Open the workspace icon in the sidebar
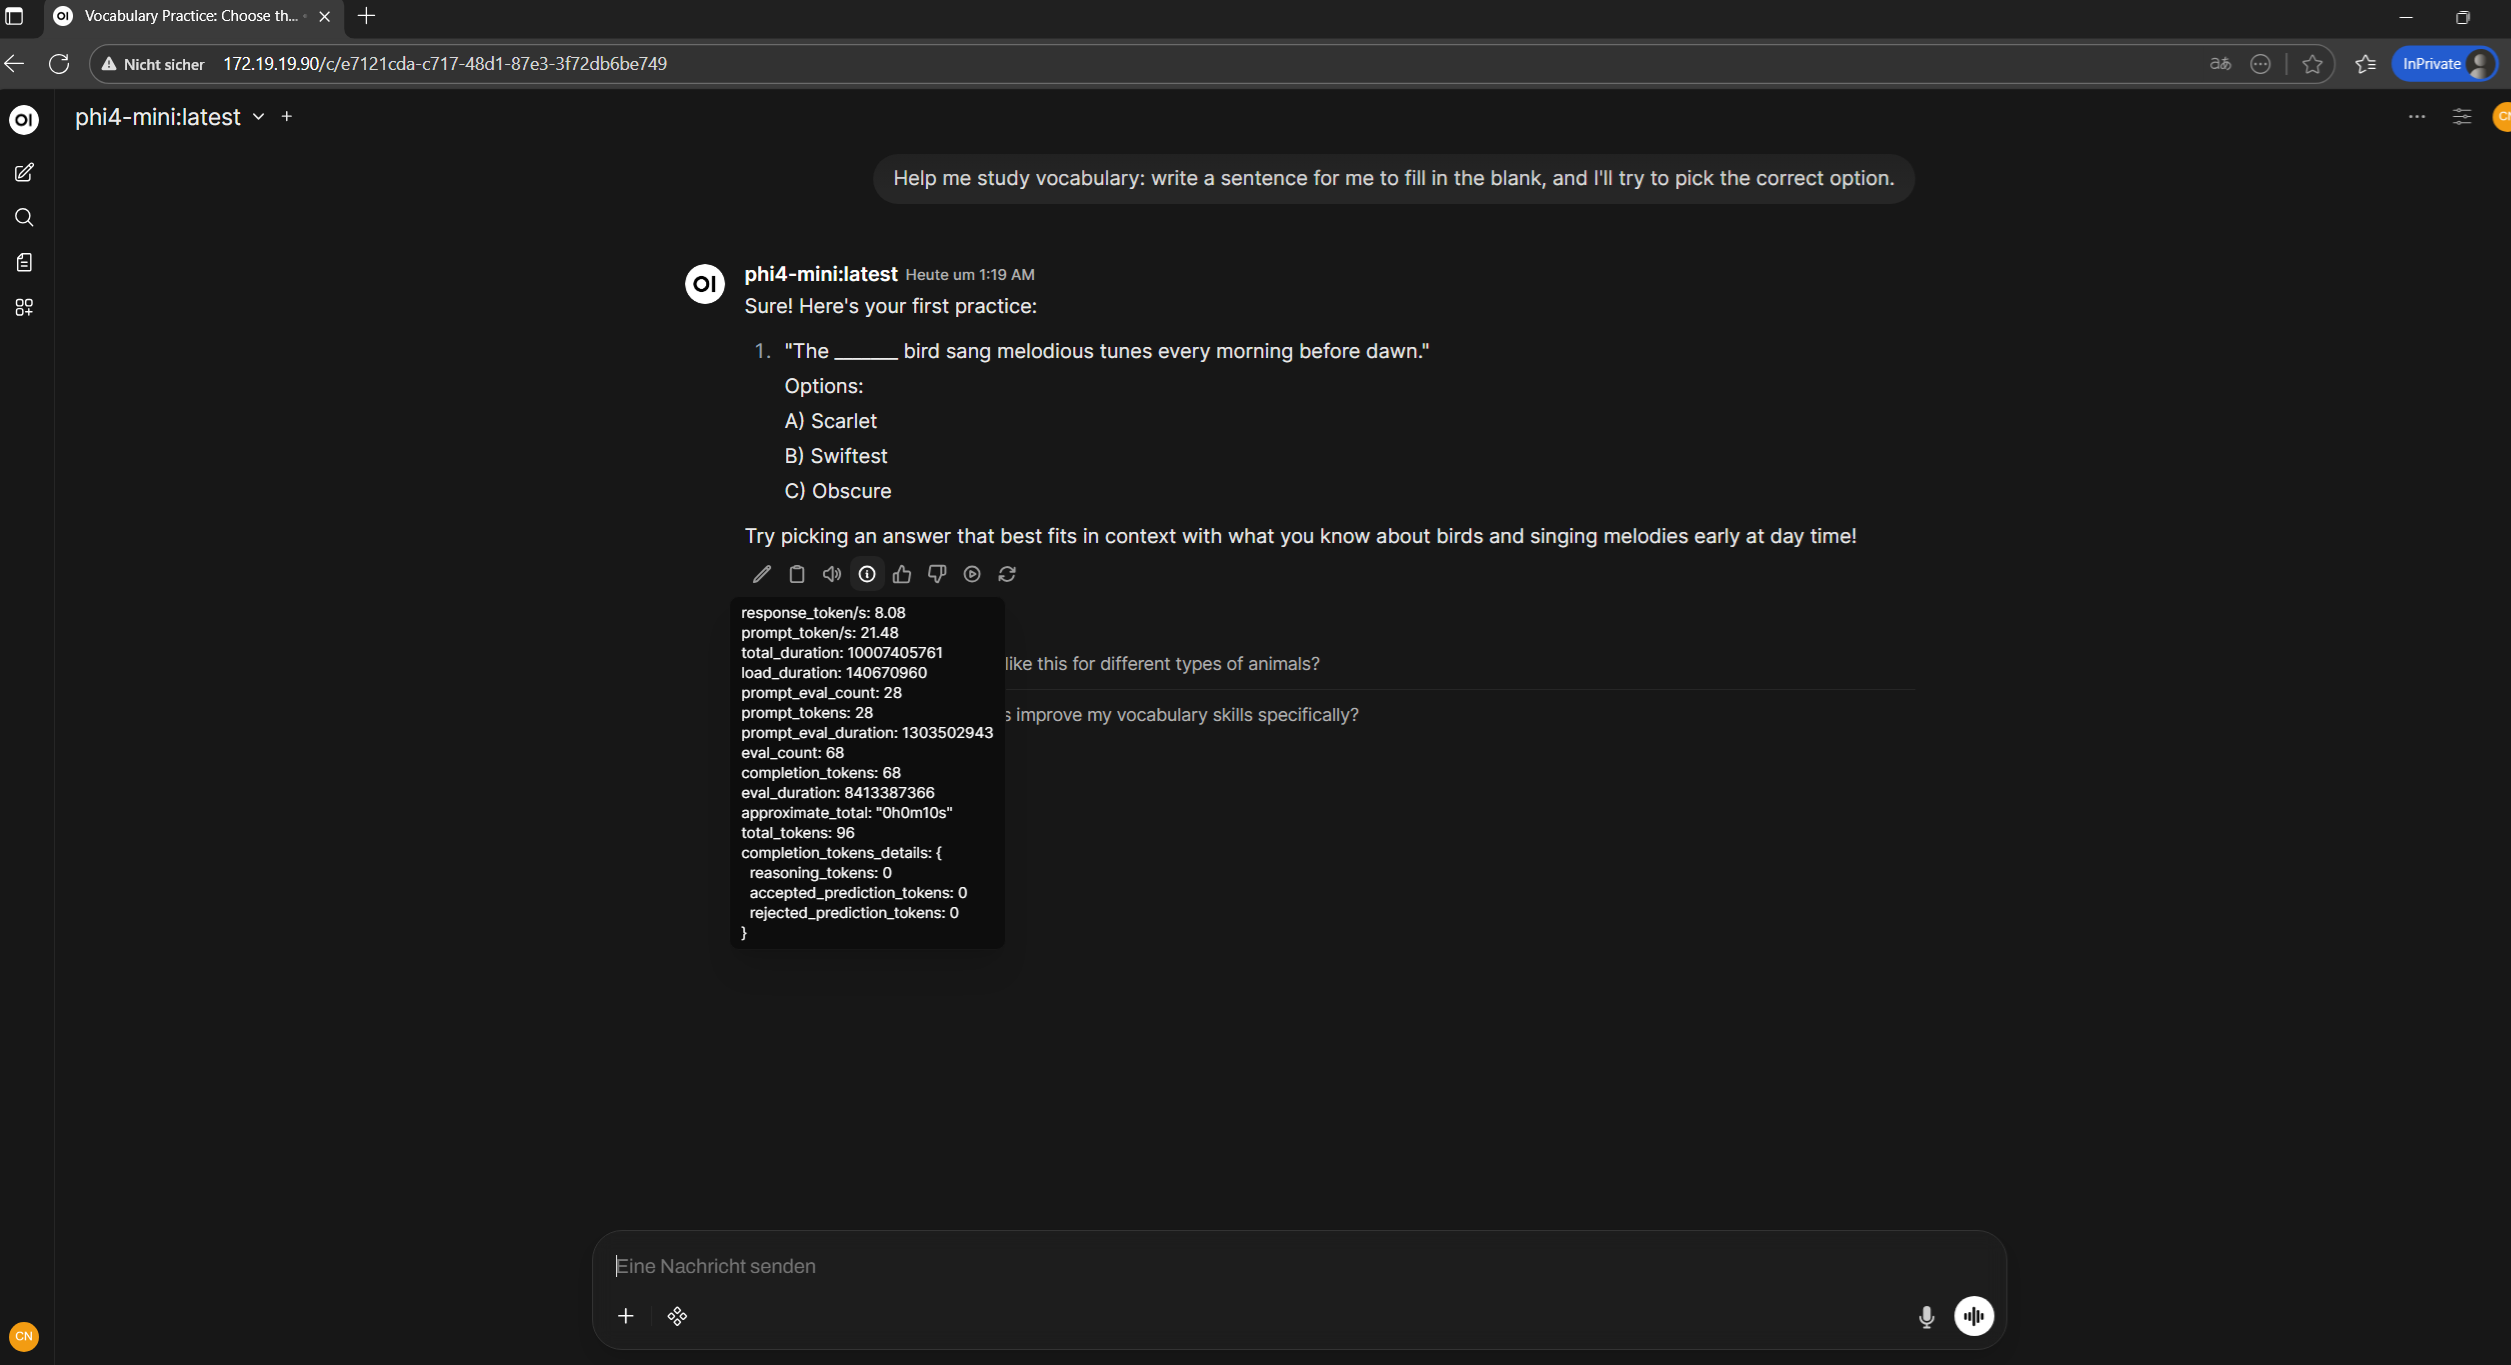This screenshot has width=2511, height=1365. pyautogui.click(x=24, y=307)
